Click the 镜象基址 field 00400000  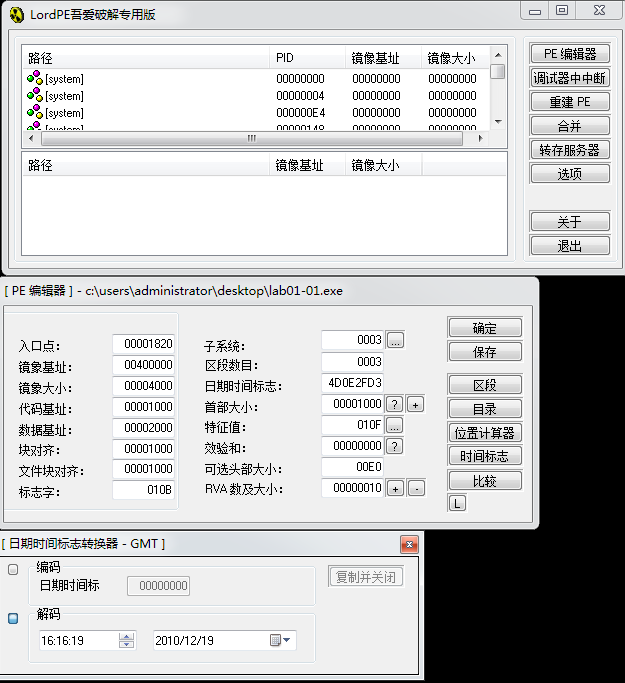click(x=143, y=365)
